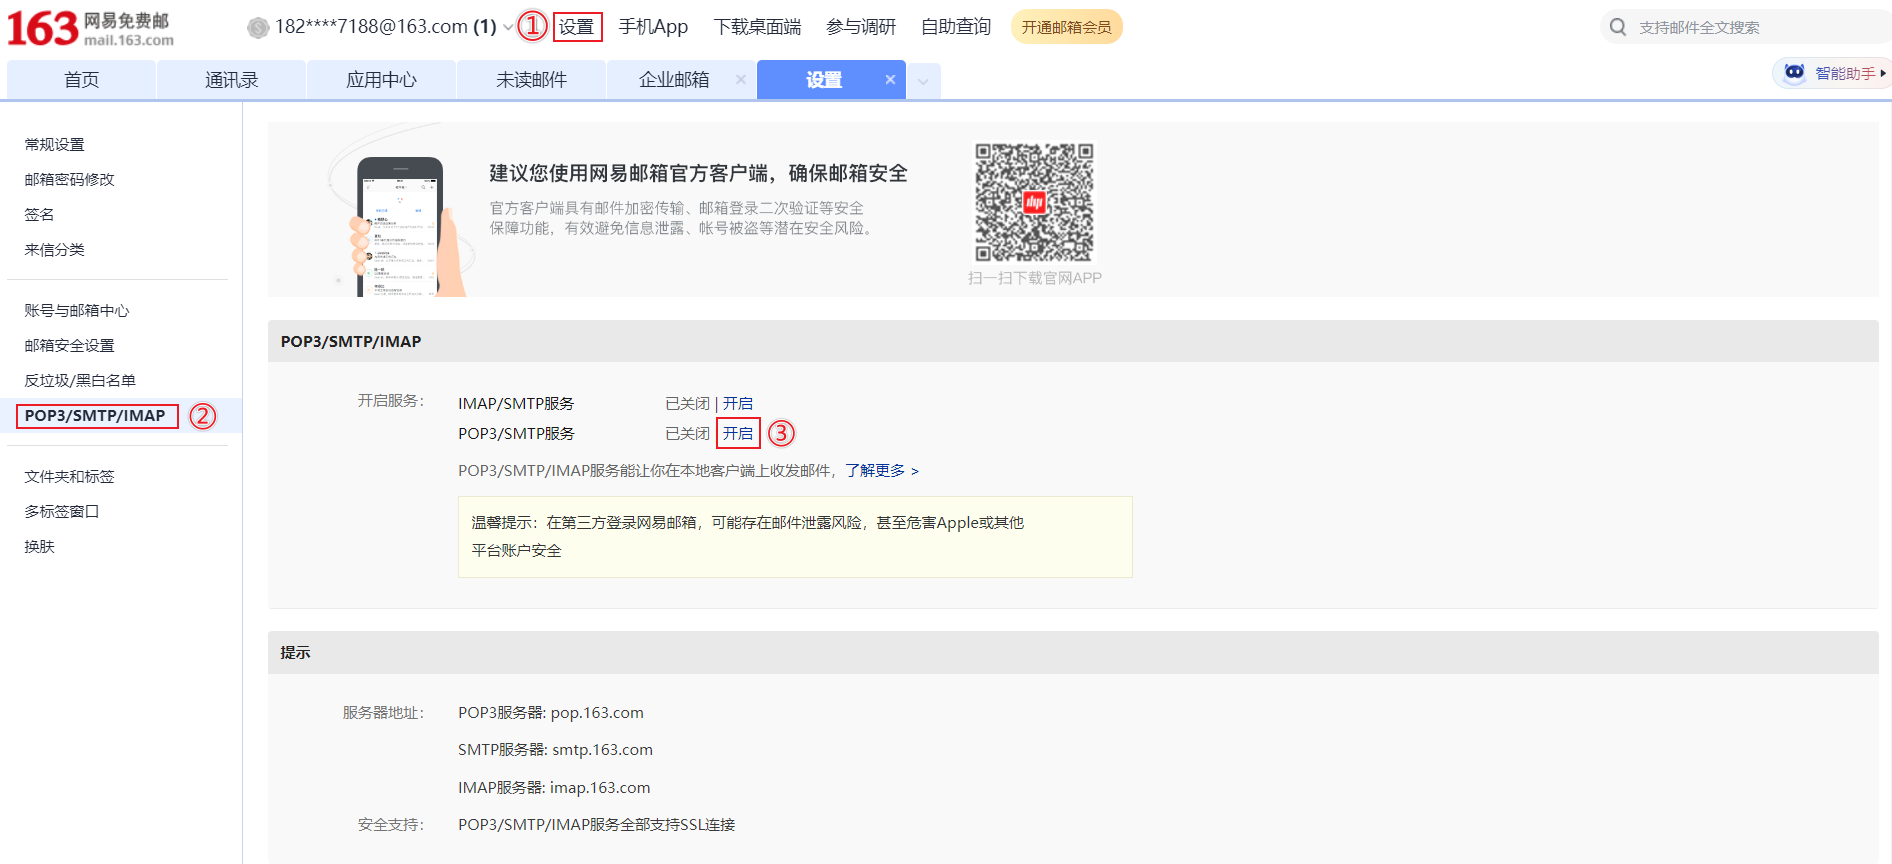Image resolution: width=1892 pixels, height=864 pixels.
Task: Switch to the 首页 tab
Action: (x=81, y=80)
